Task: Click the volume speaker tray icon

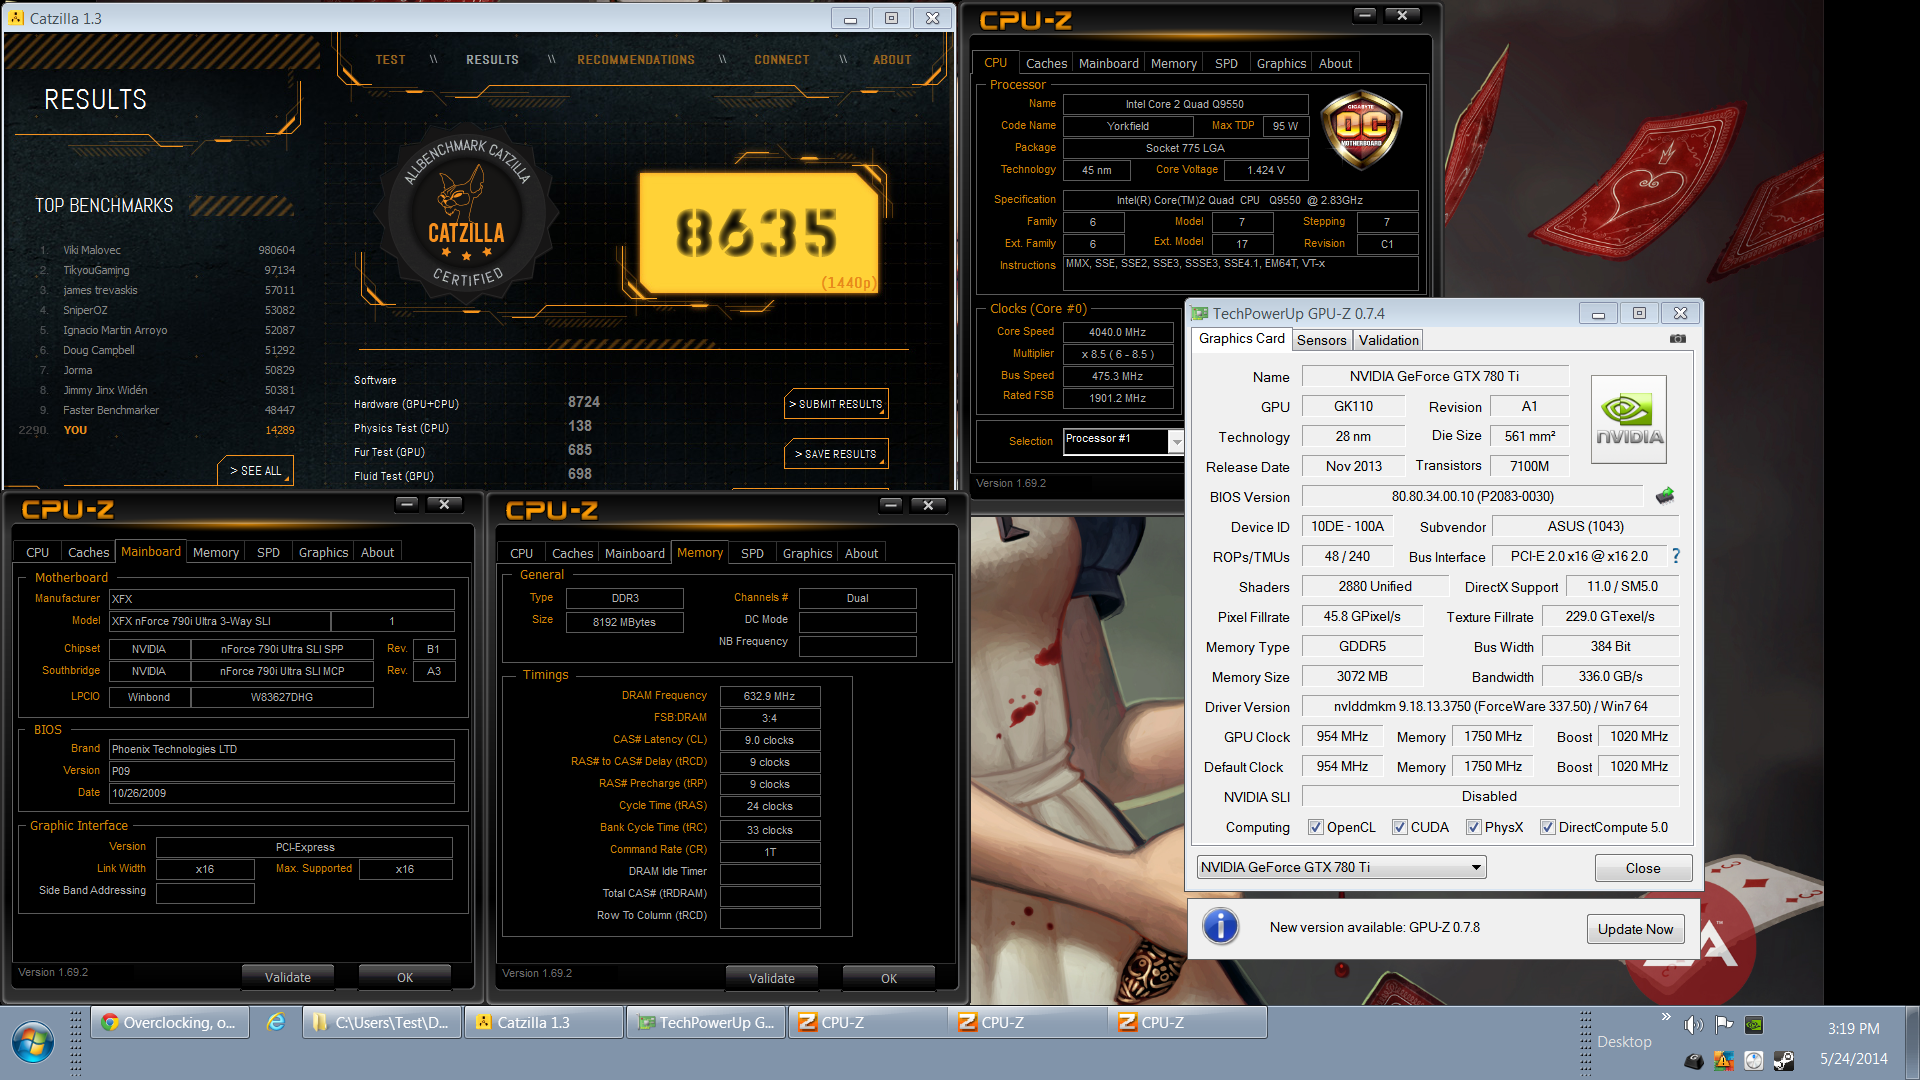Action: [1692, 1025]
